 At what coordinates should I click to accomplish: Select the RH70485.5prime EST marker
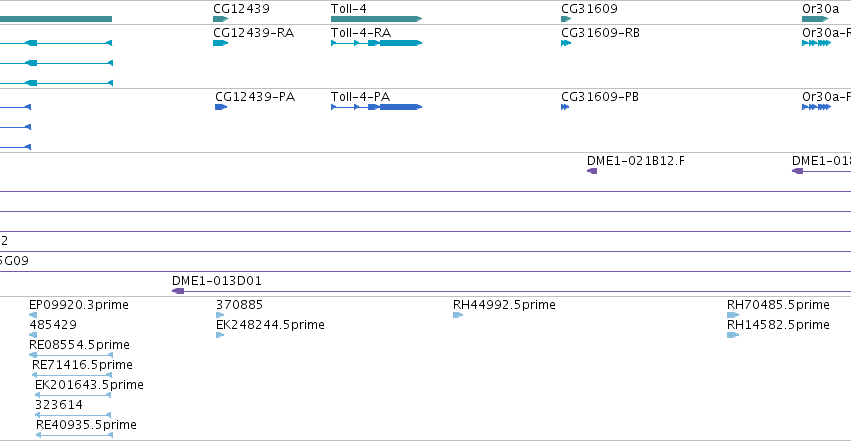coord(733,315)
